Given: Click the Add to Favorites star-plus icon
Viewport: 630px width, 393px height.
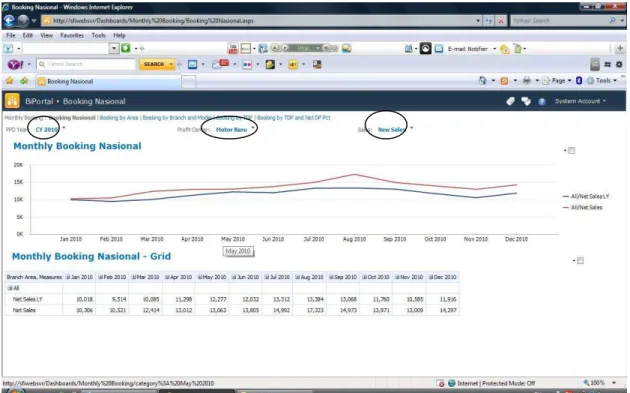Looking at the screenshot, I should (x=24, y=81).
